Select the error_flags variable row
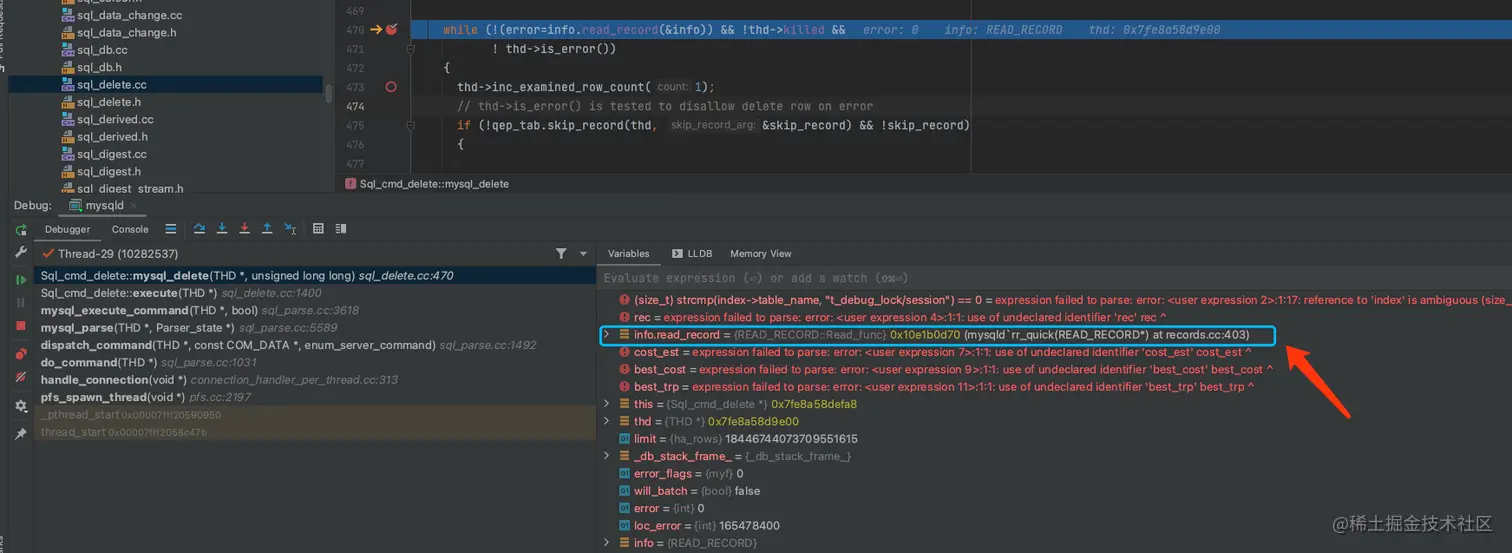Viewport: 1512px width, 553px height. (x=1055, y=474)
